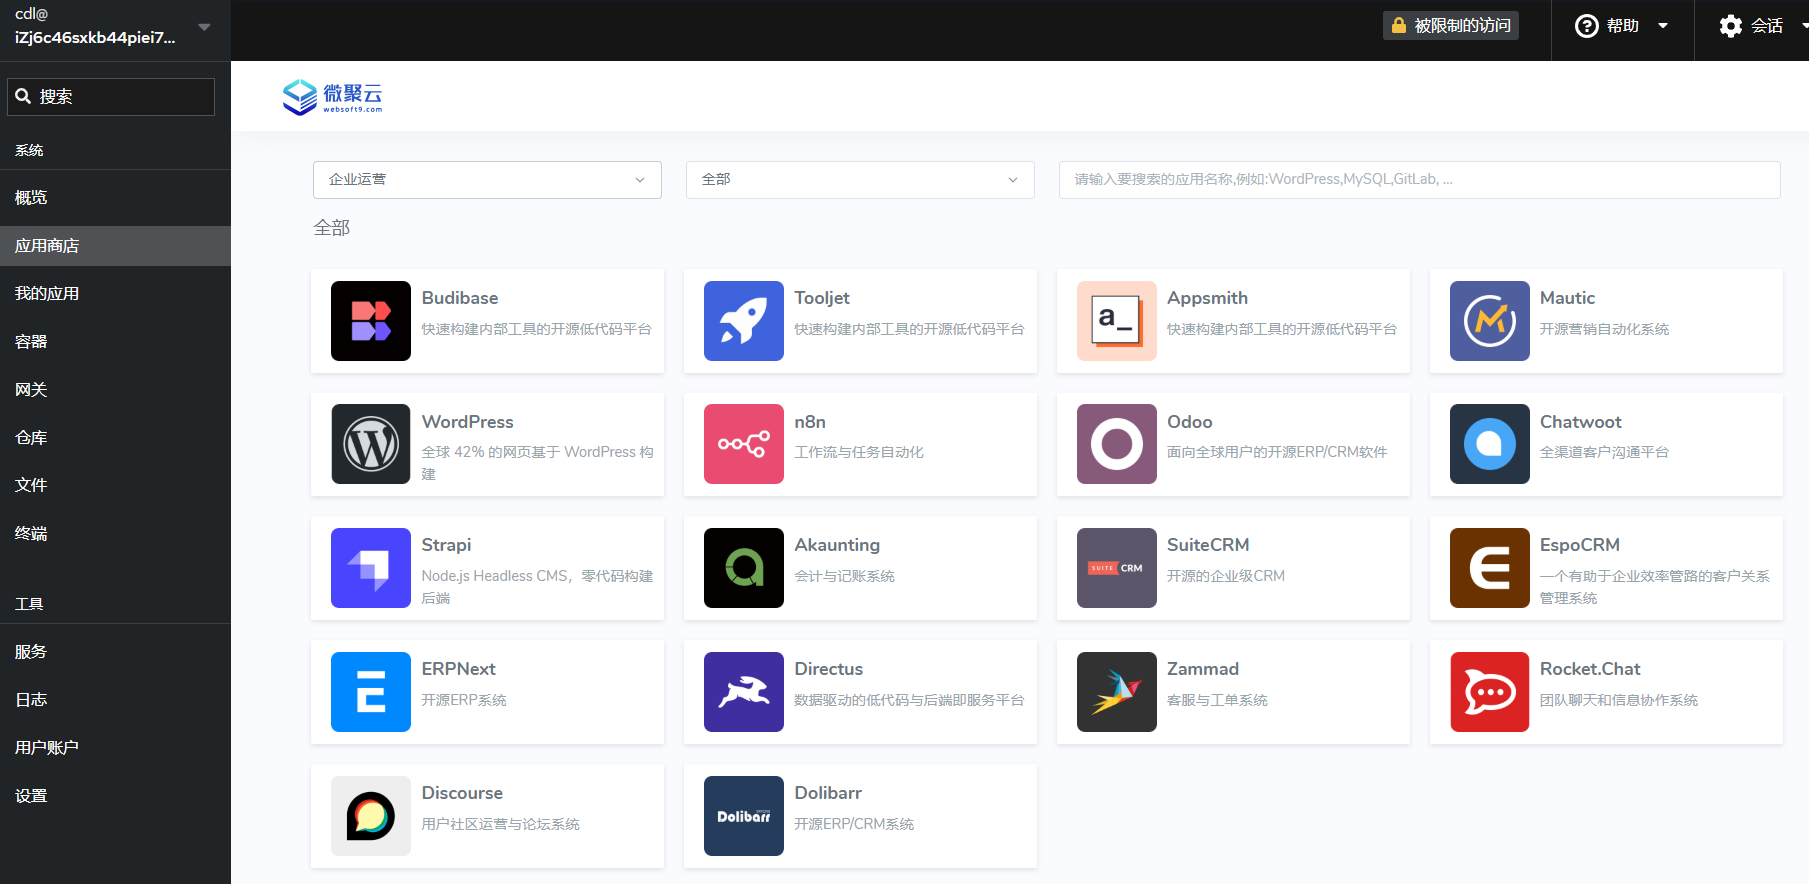1809x884 pixels.
Task: Open the Mautic app icon
Action: [1490, 321]
